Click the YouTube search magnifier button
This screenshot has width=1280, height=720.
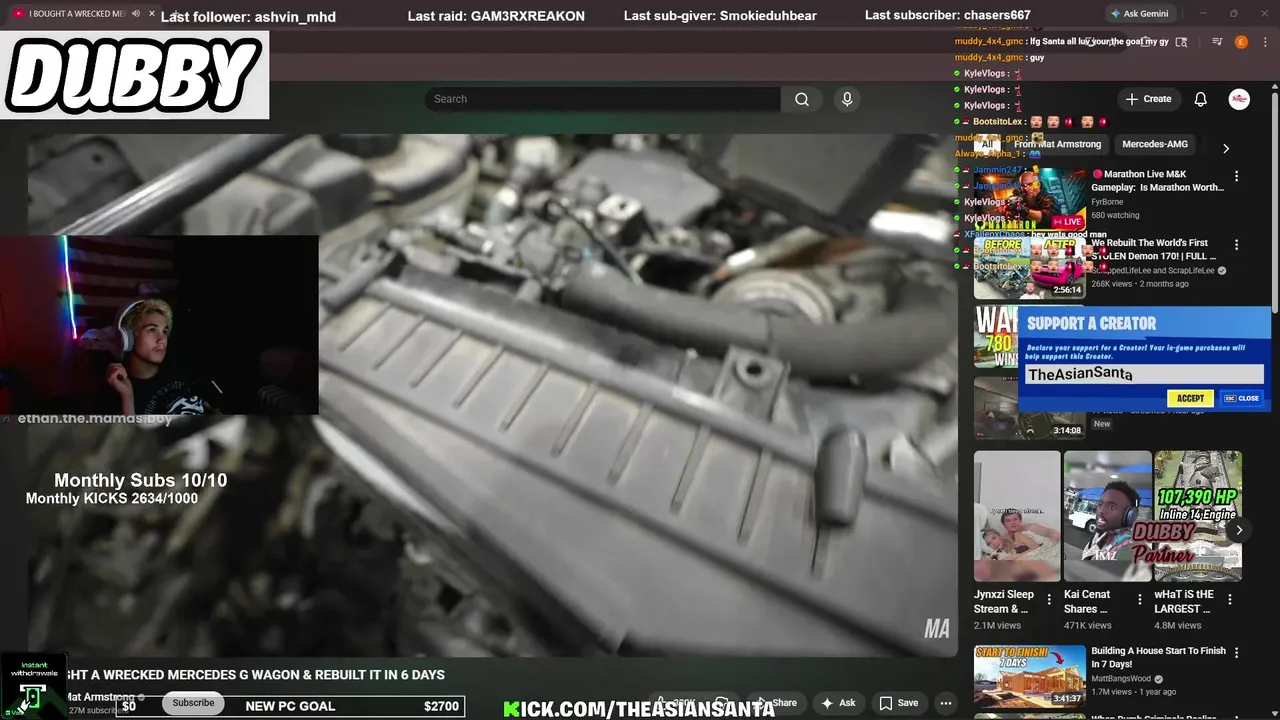[x=801, y=99]
